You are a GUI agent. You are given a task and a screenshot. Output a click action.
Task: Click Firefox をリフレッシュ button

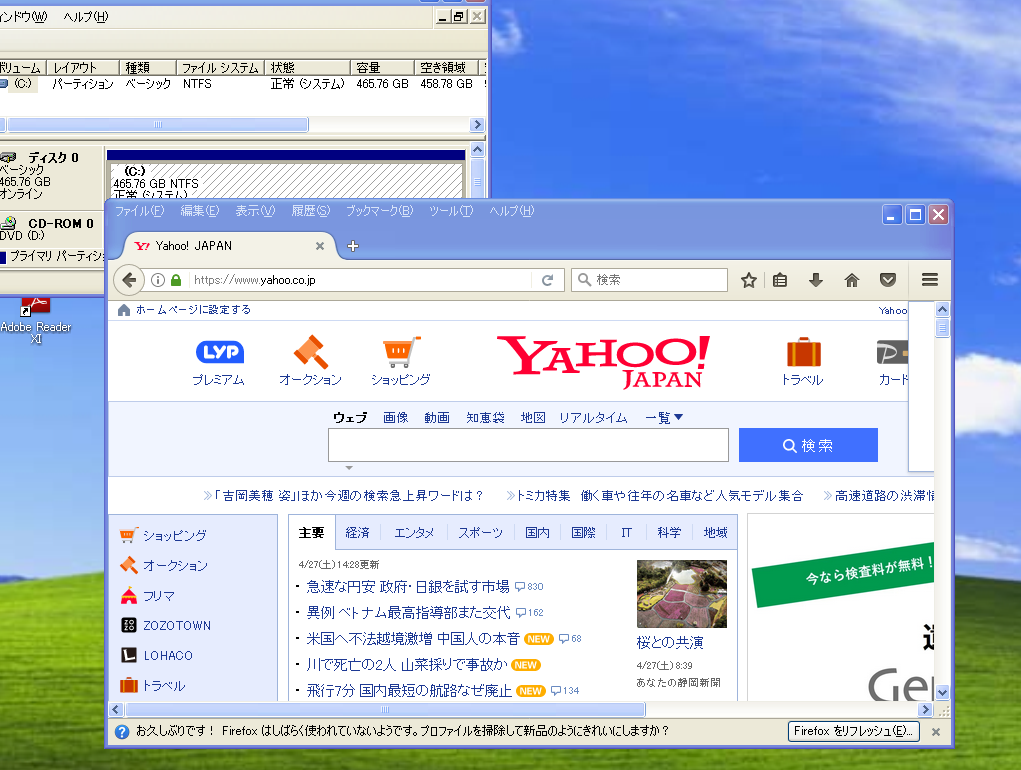coord(854,731)
